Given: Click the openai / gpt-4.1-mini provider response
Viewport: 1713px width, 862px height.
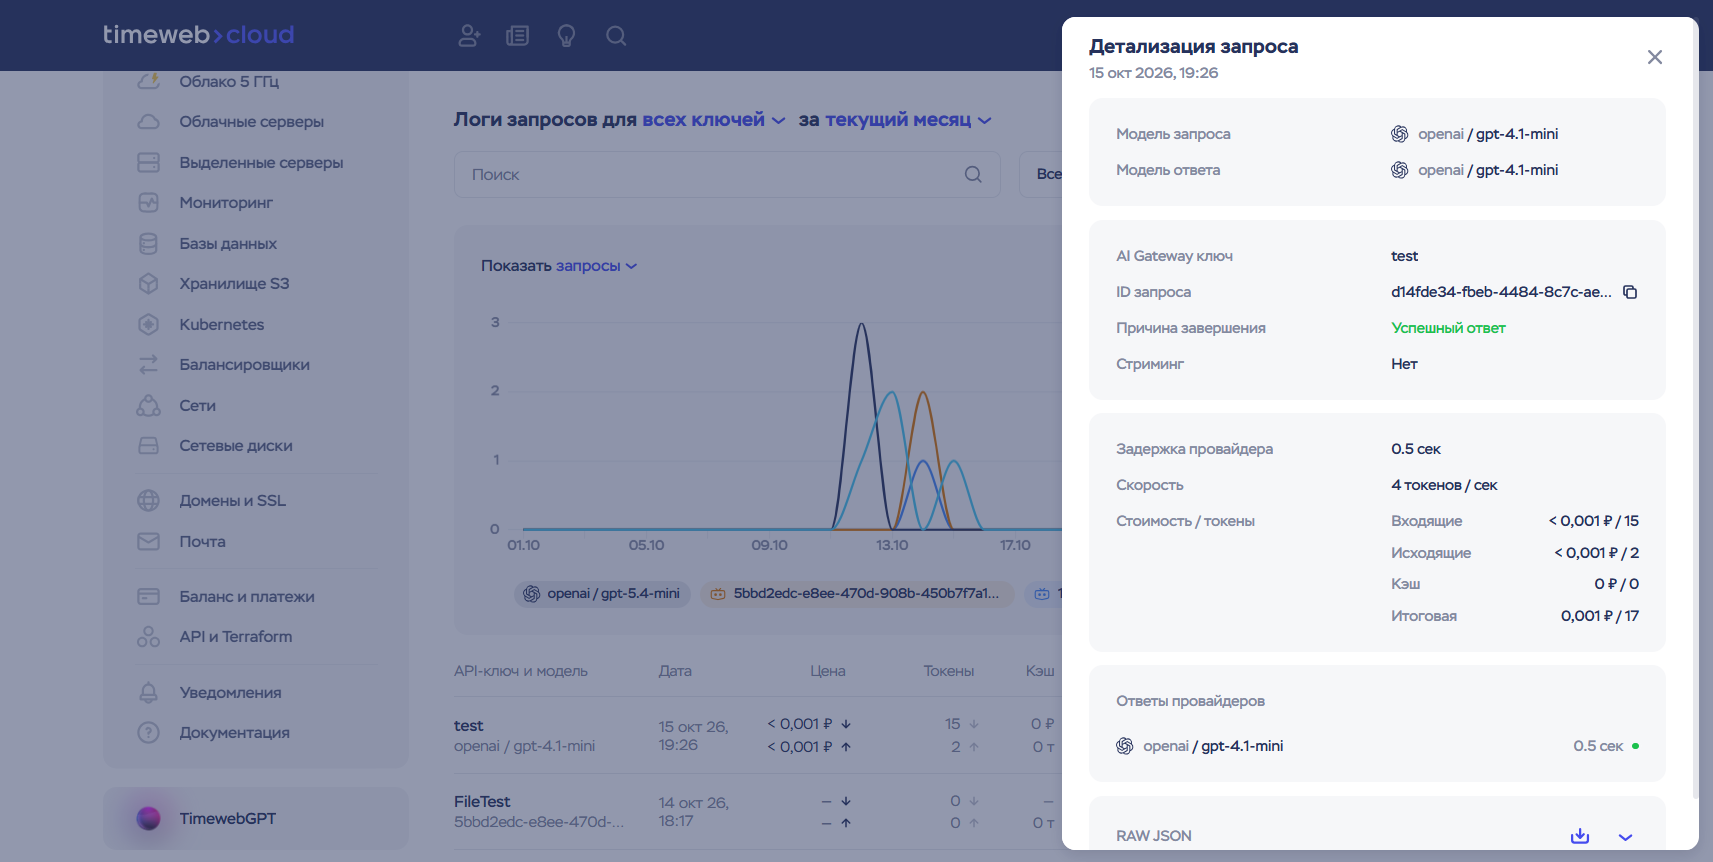Looking at the screenshot, I should tap(1377, 746).
